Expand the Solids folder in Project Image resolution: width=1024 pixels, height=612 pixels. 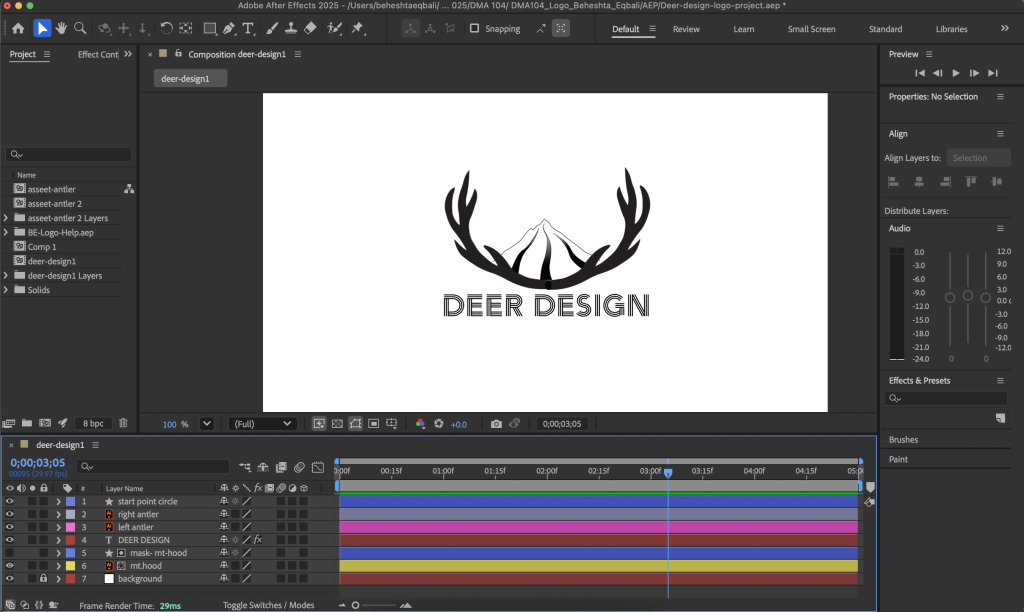click(7, 290)
